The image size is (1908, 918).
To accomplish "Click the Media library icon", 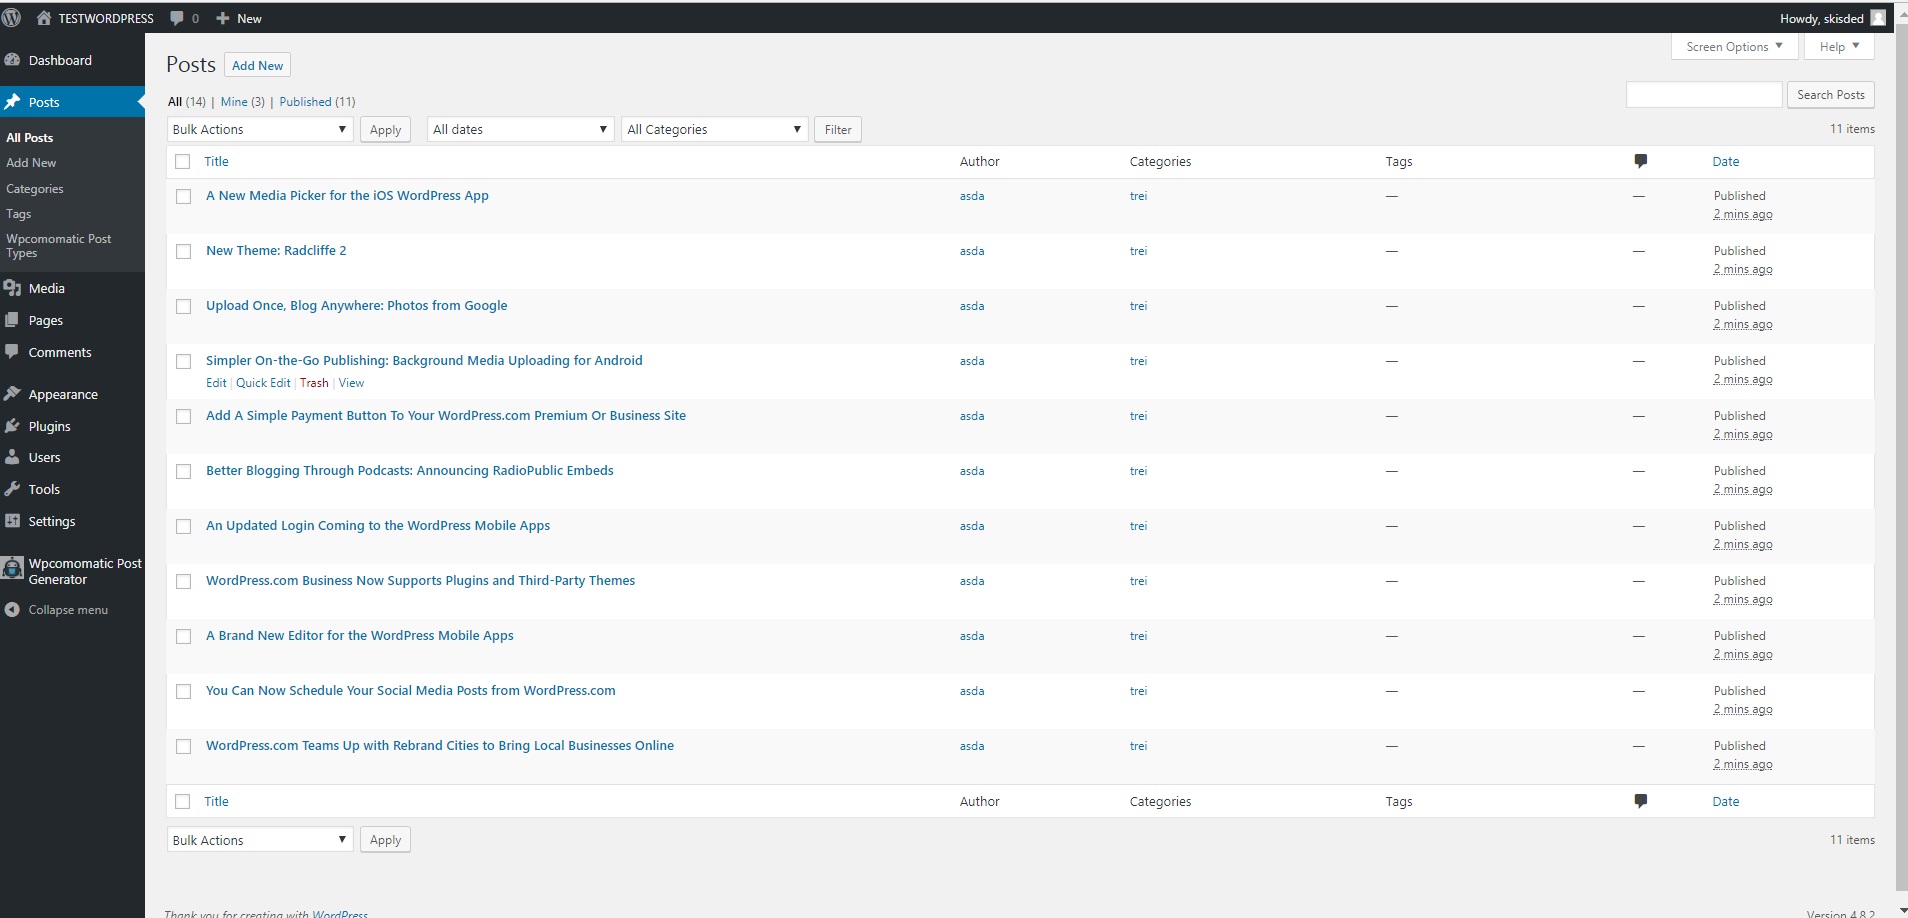I will [12, 288].
